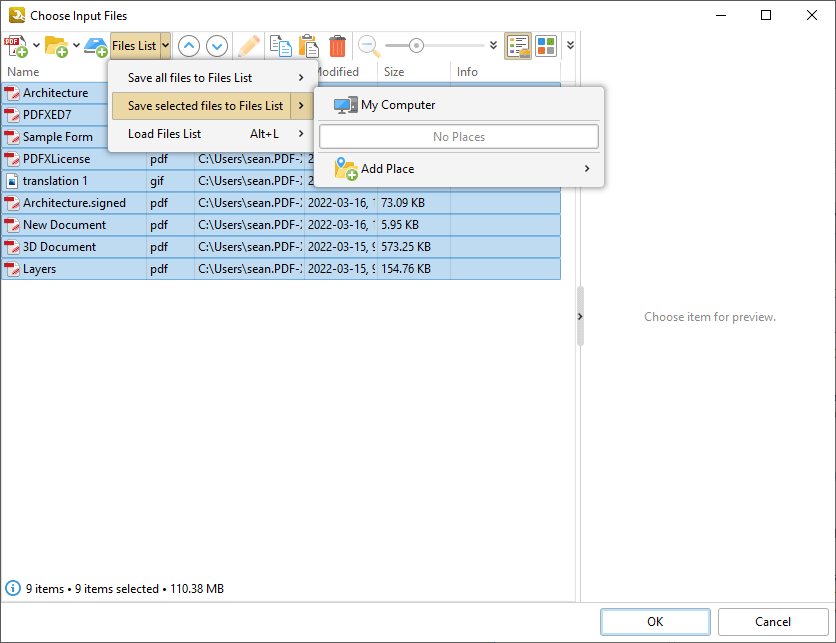Choose Save all files to Files List
Screen dimensions: 836x643
212,78
